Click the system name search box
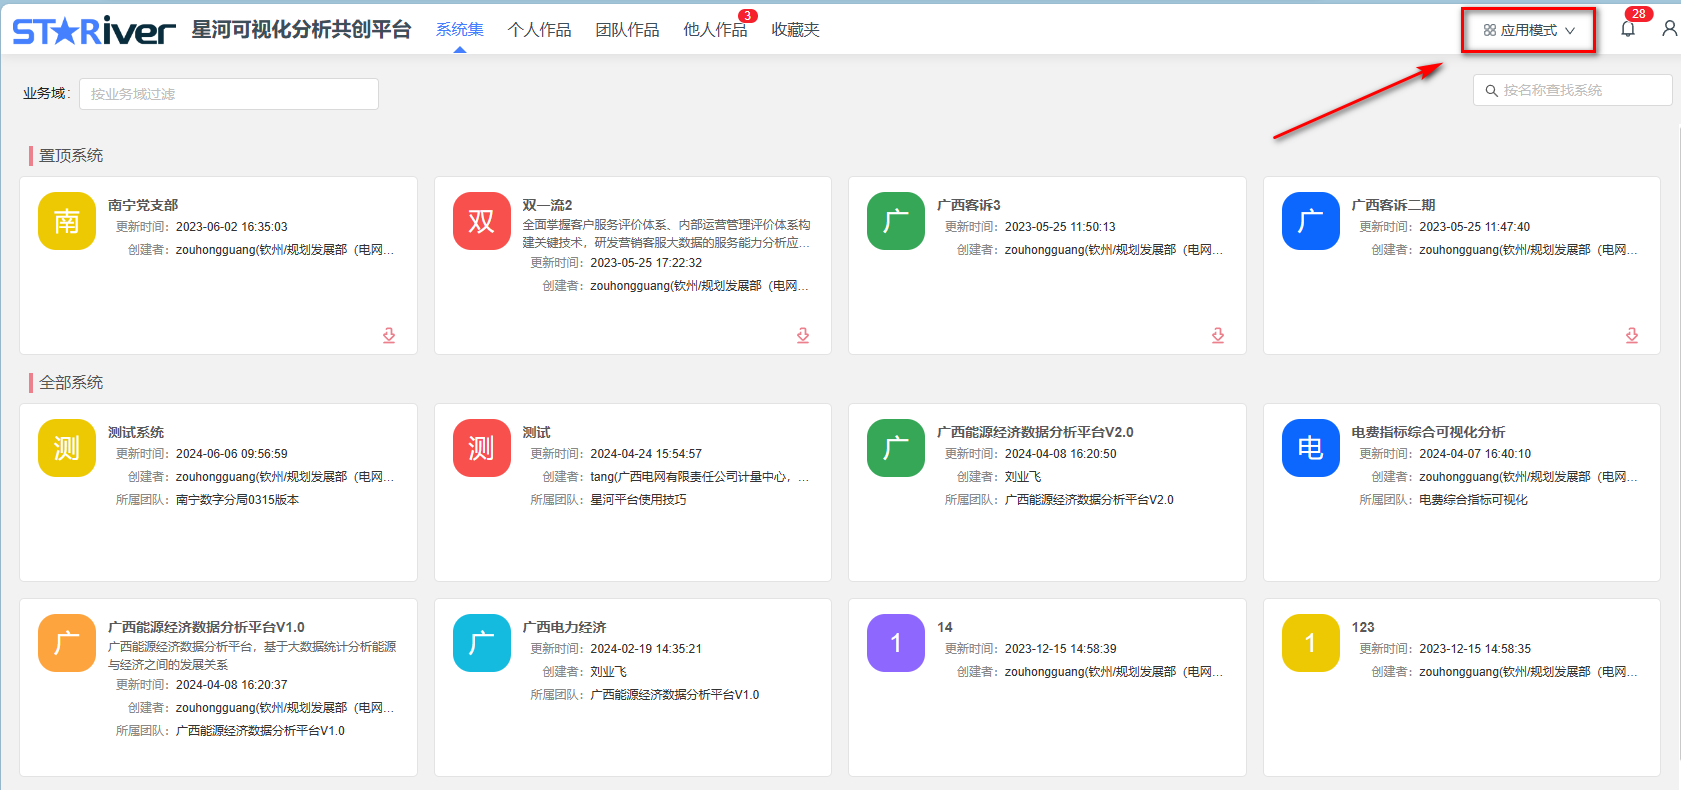Image resolution: width=1681 pixels, height=790 pixels. coord(1580,90)
